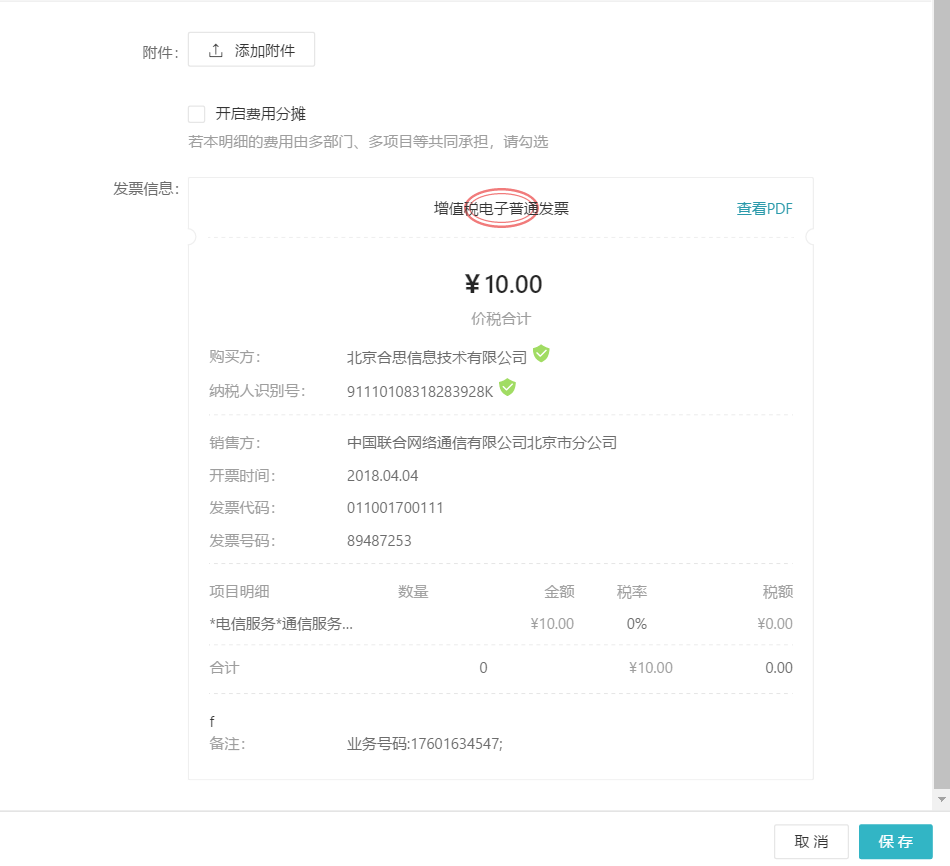This screenshot has height=866, width=950.
Task: Select the invoice code 011001700111
Action: click(x=395, y=508)
